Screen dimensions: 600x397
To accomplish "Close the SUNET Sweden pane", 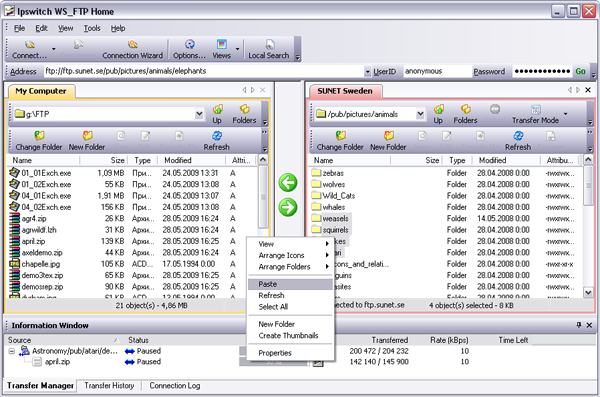I will tap(588, 90).
